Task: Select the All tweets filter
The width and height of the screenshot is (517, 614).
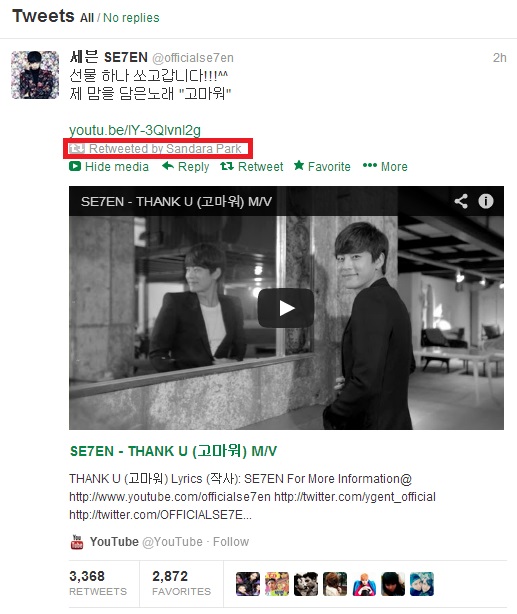Action: click(87, 18)
